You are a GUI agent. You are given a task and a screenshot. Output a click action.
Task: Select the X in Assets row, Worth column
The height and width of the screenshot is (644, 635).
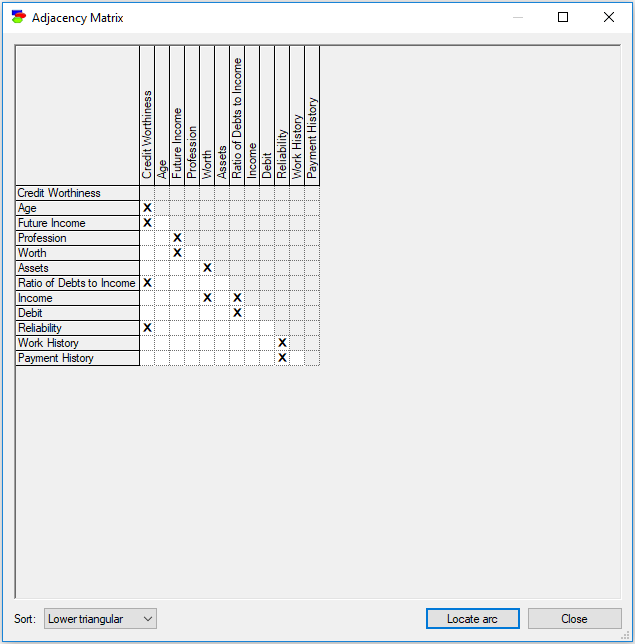tap(207, 268)
